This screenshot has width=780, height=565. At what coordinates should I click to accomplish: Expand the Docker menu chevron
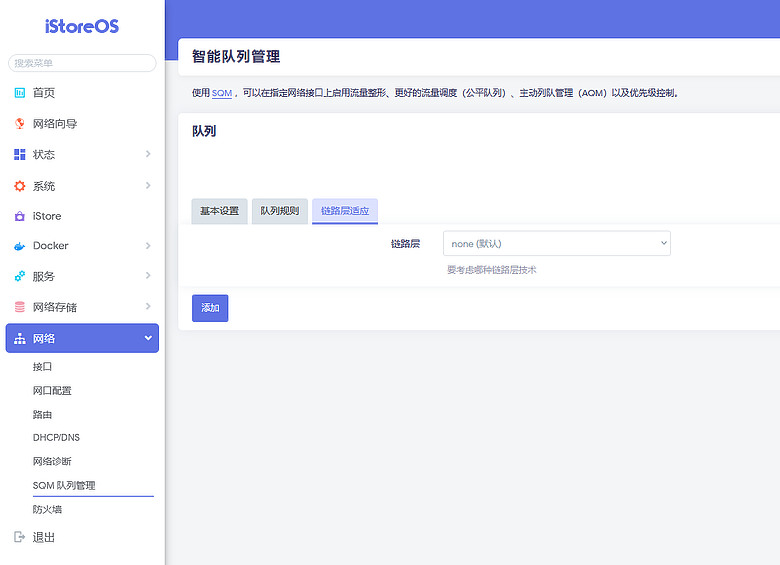tap(148, 246)
